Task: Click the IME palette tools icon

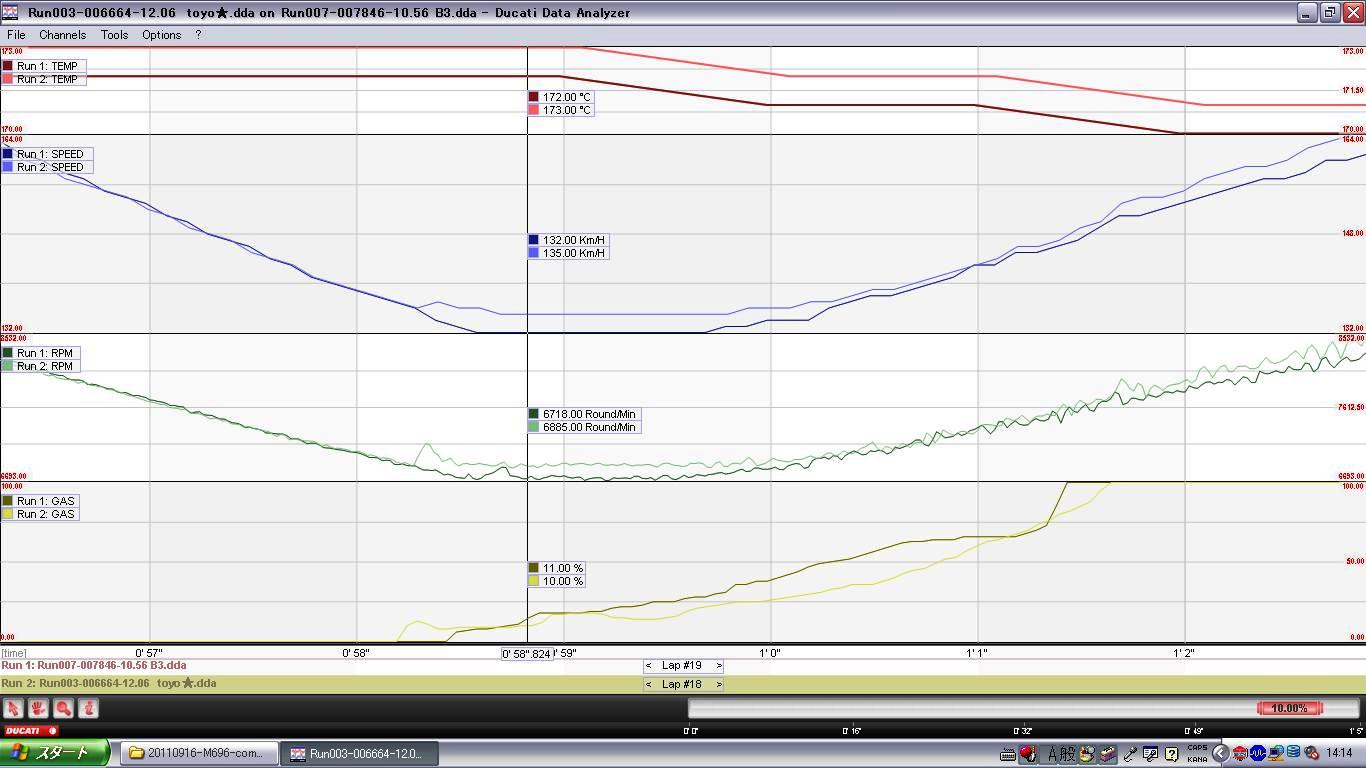Action: [x=1086, y=754]
